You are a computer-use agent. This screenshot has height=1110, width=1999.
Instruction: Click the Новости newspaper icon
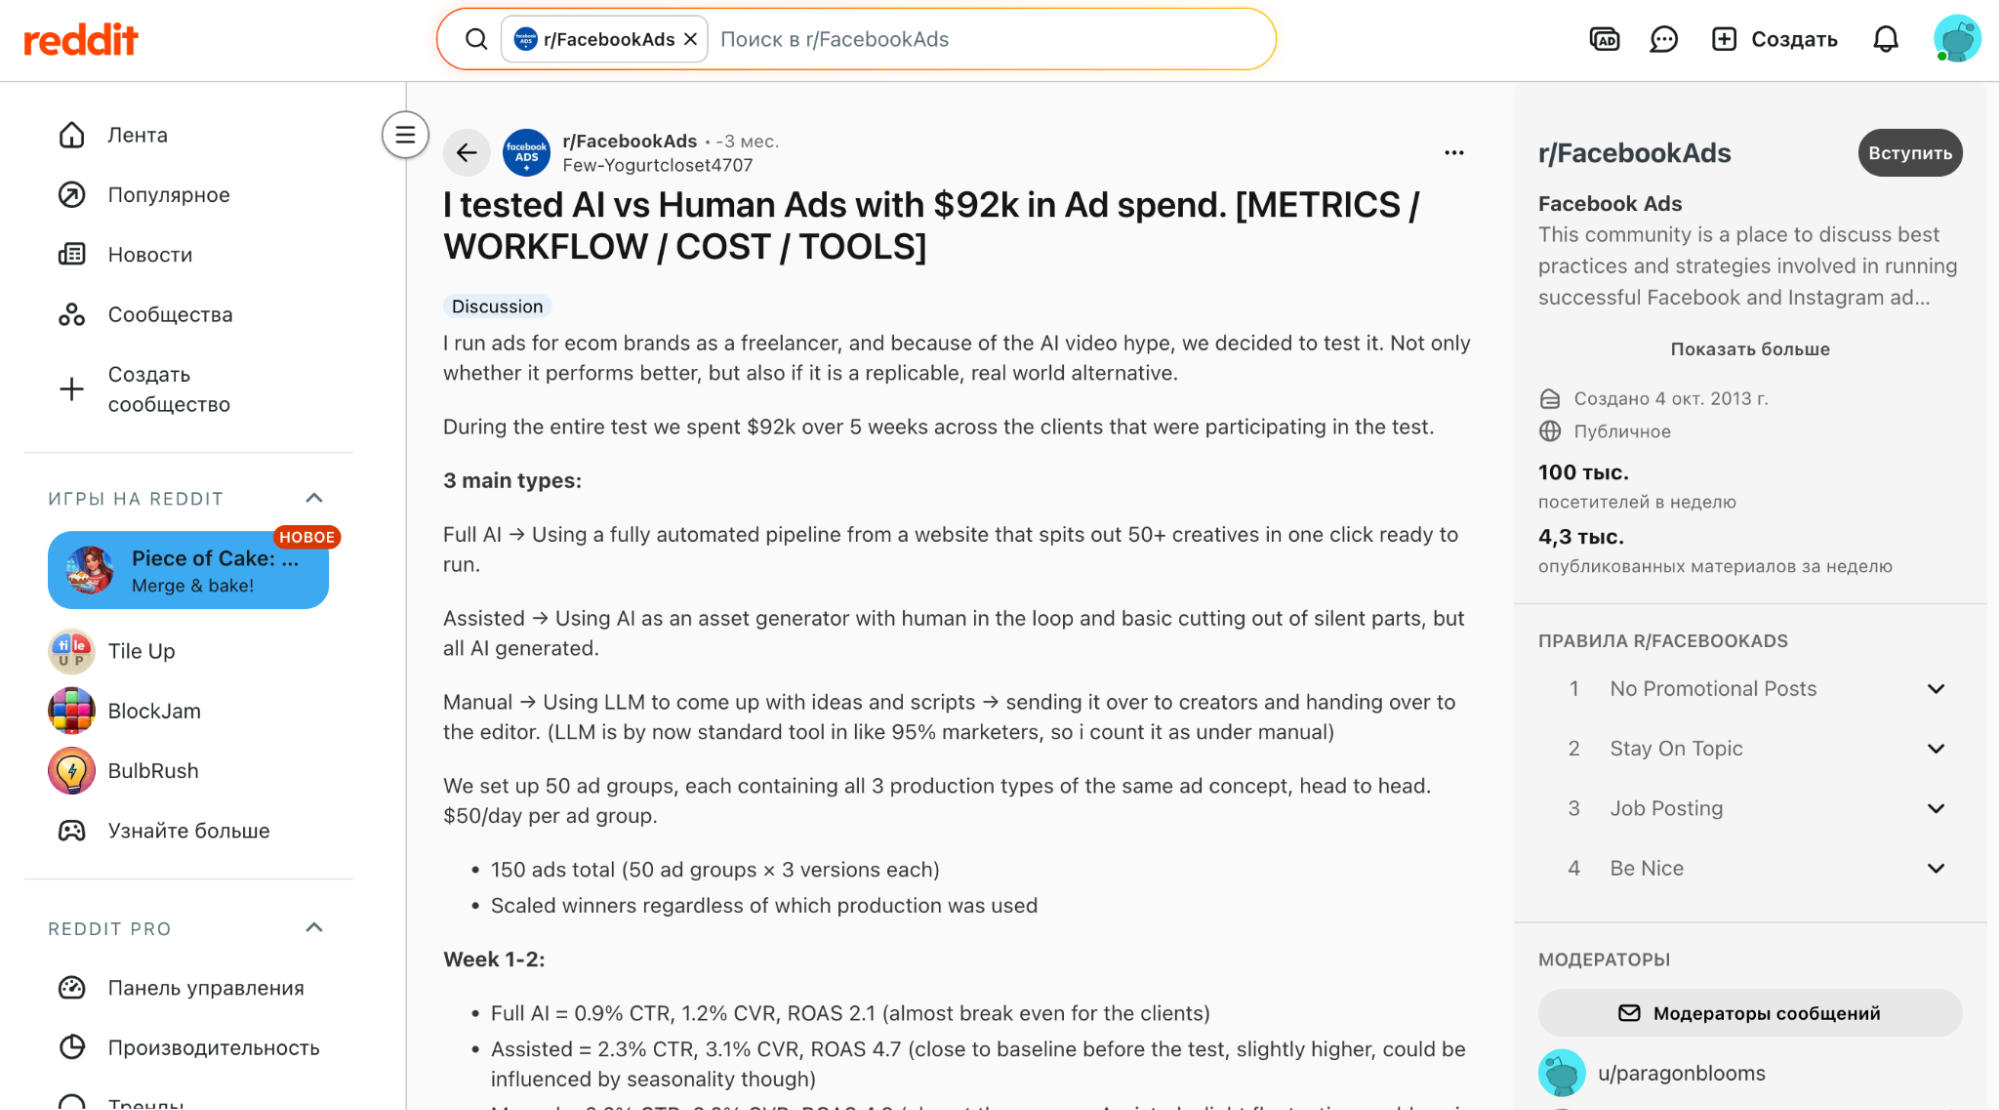coord(72,255)
